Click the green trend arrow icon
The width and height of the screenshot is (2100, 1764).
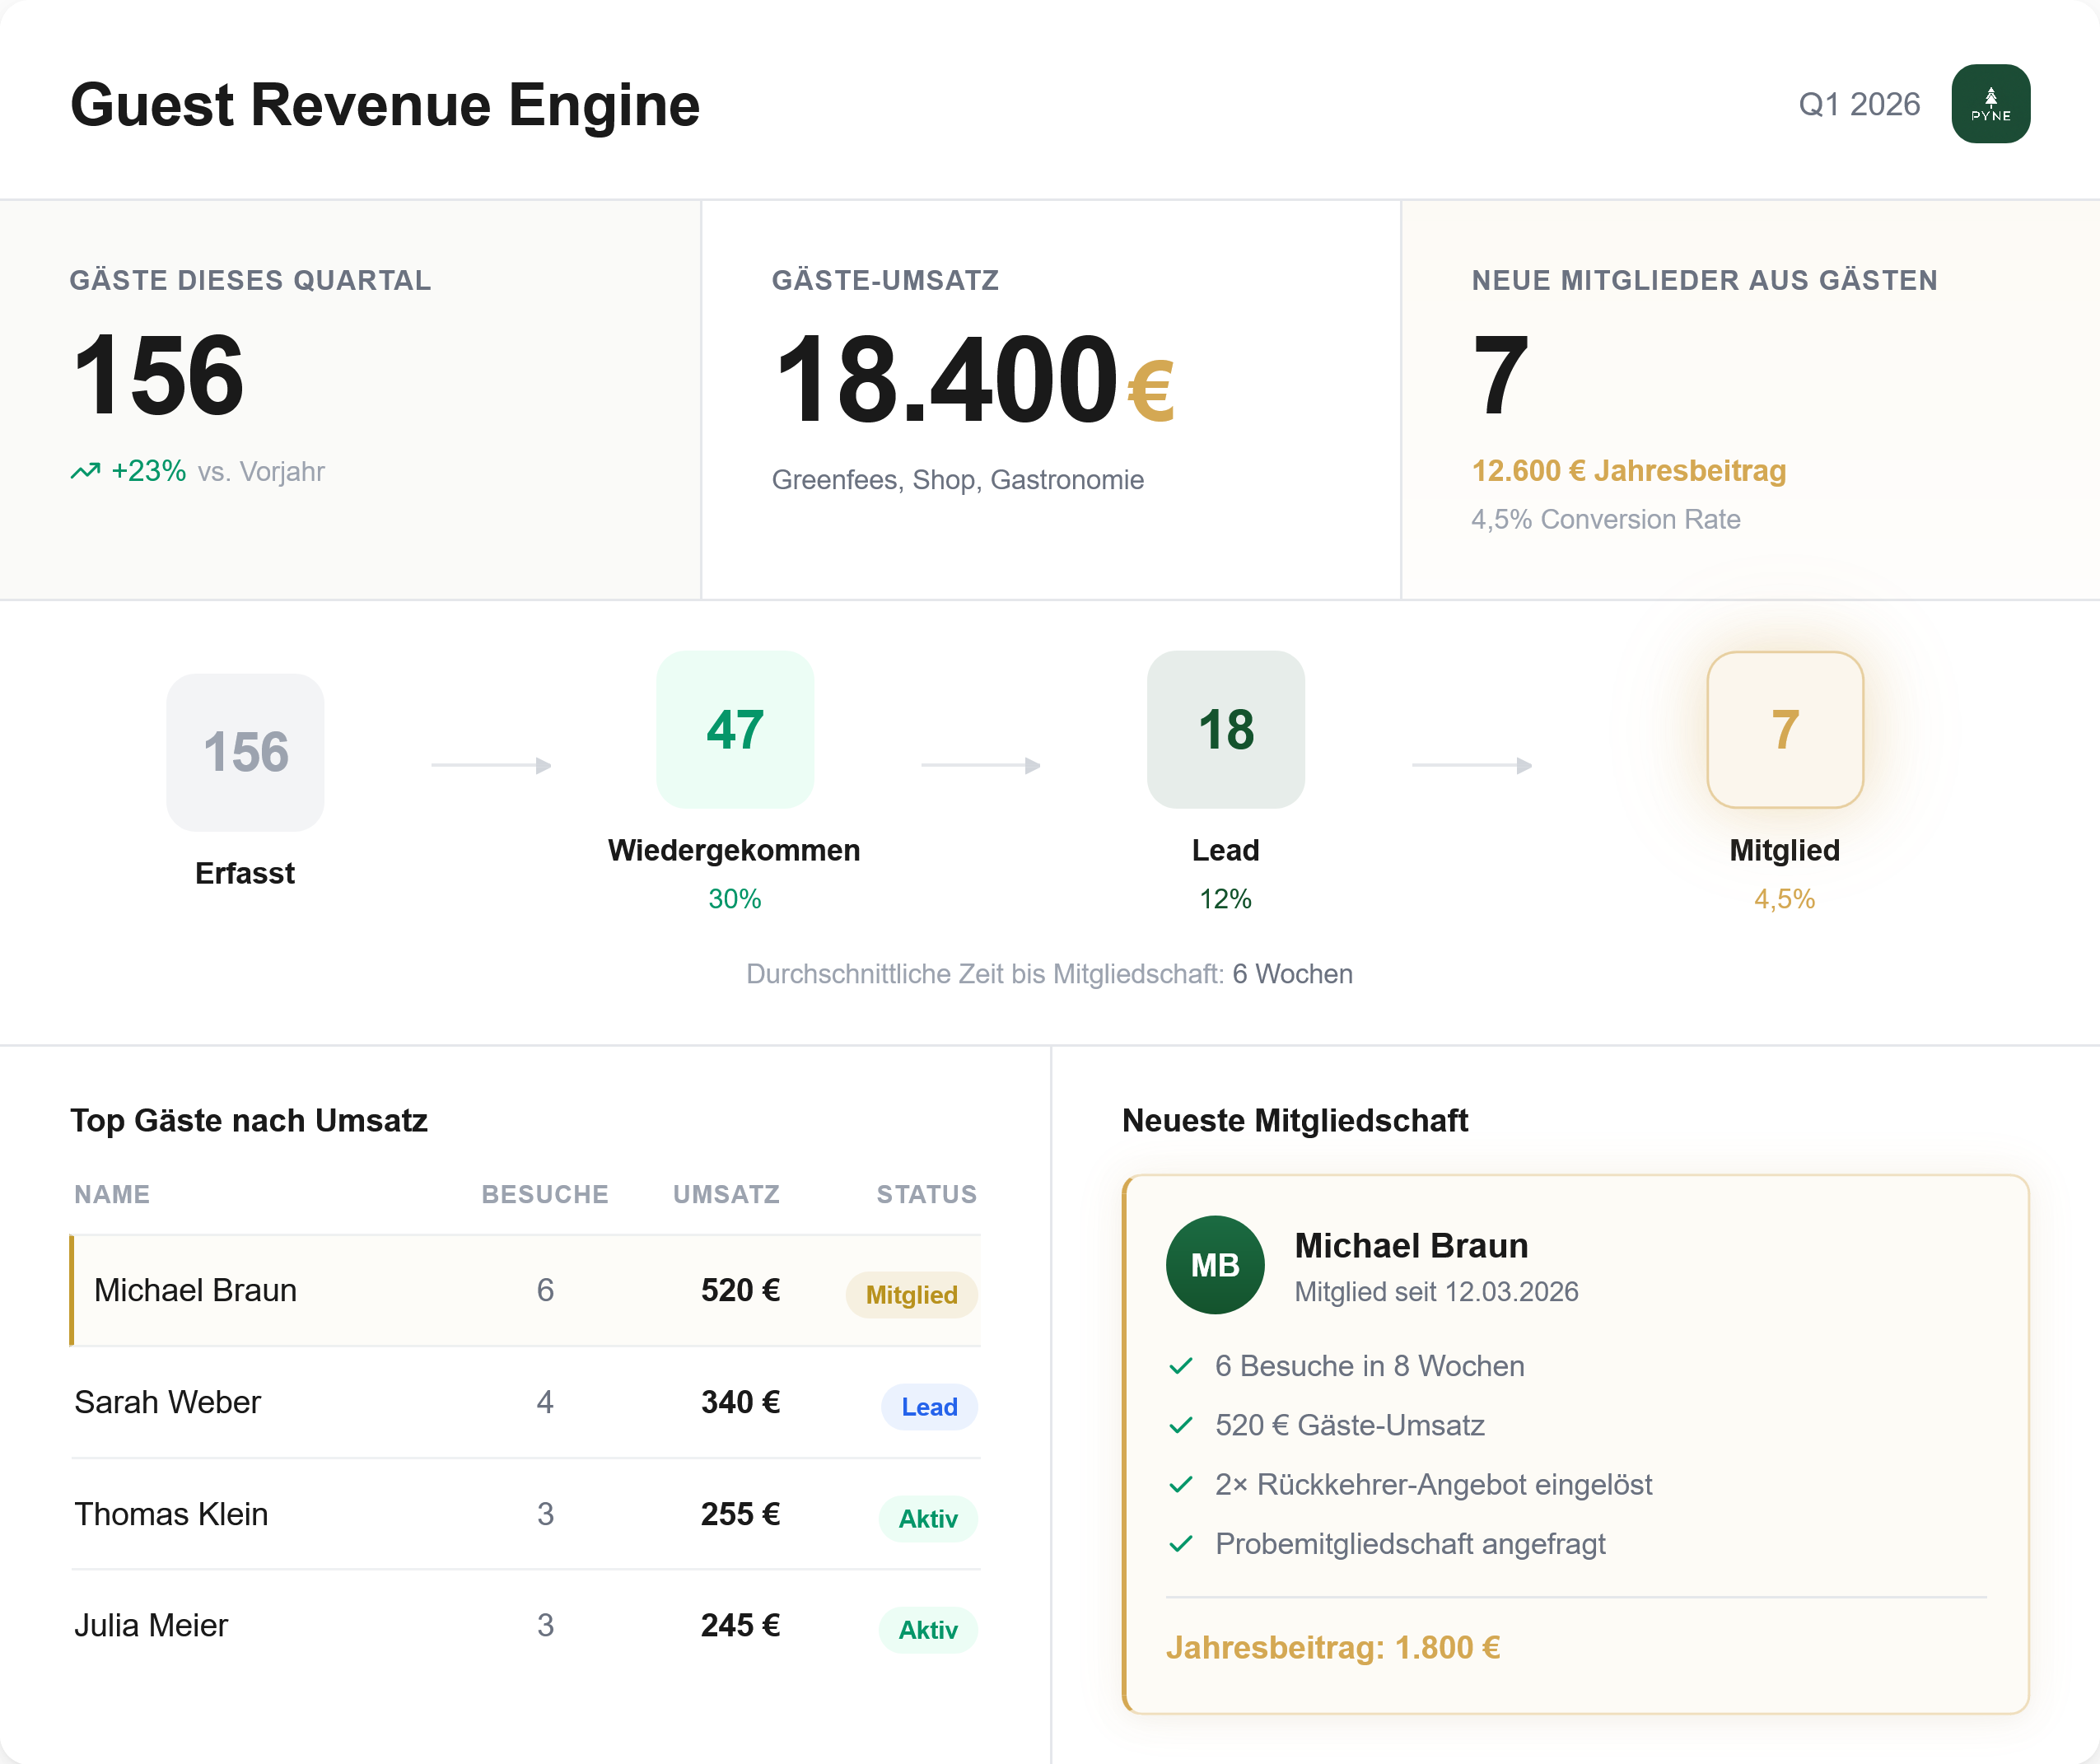click(86, 471)
